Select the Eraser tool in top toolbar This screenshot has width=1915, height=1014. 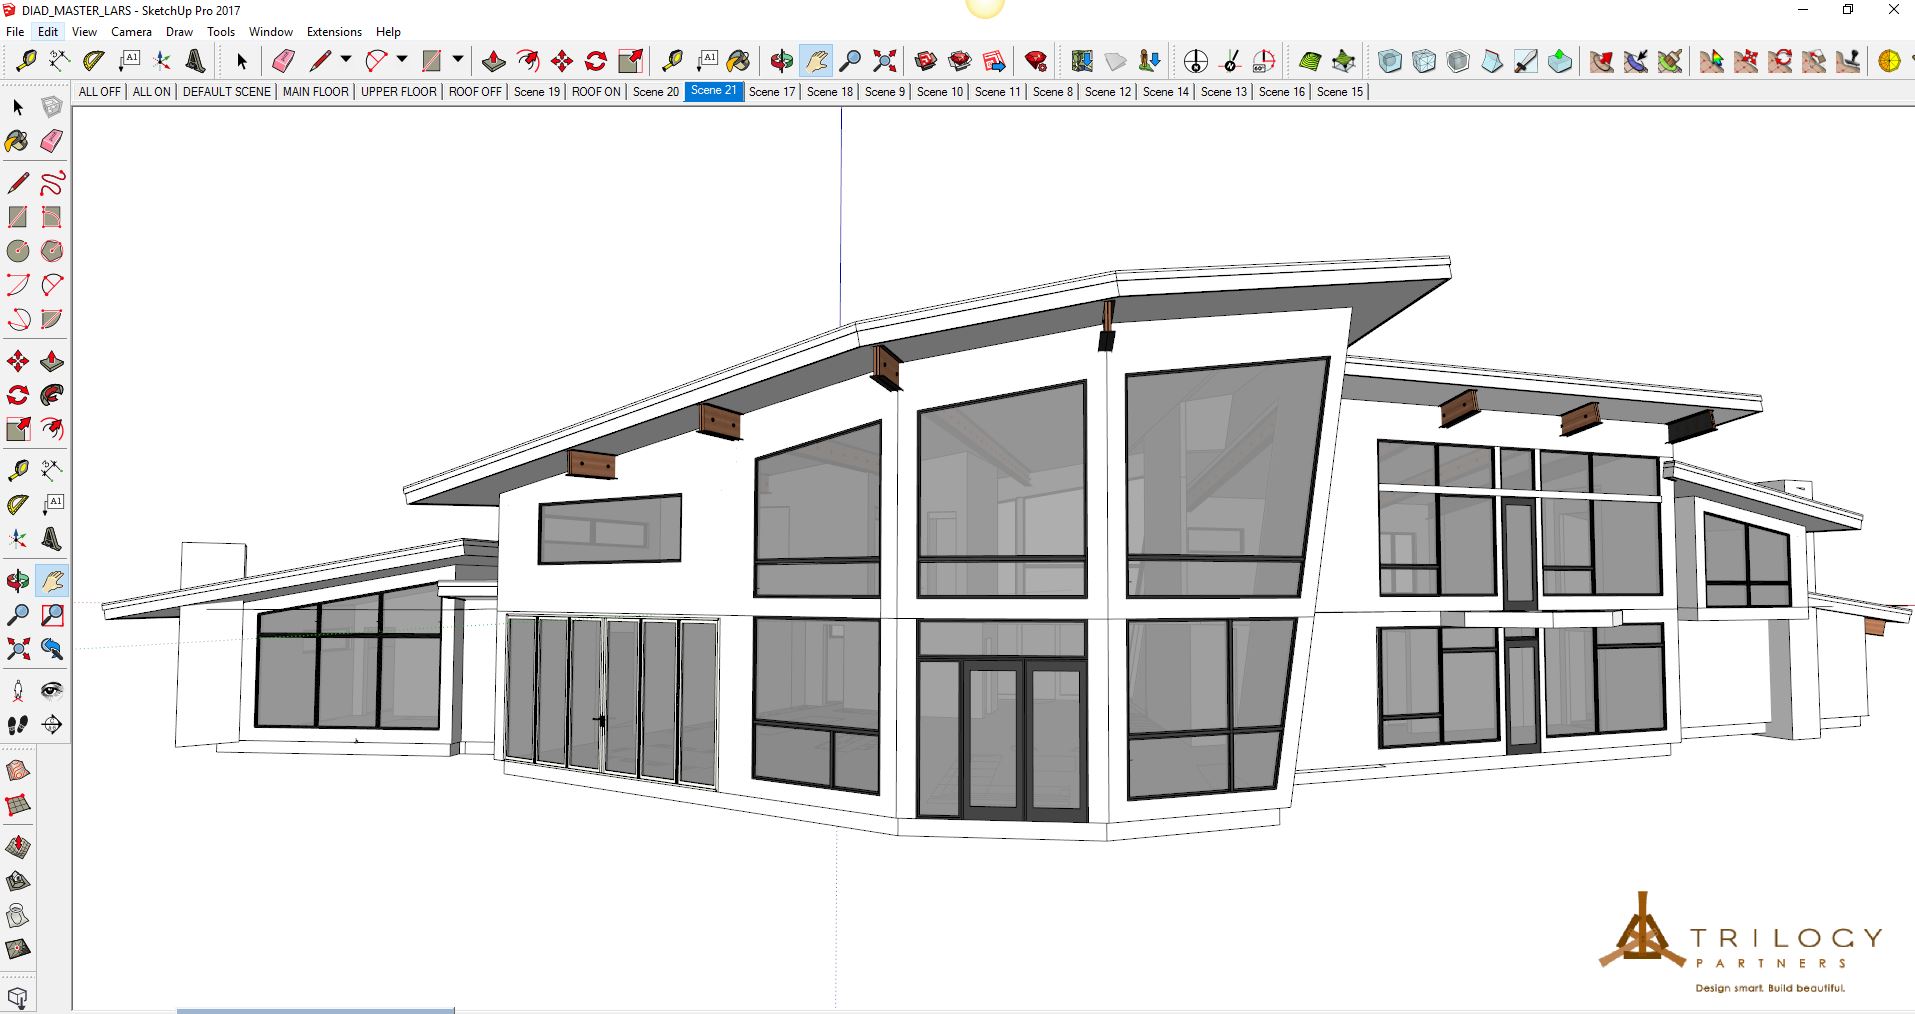click(283, 61)
